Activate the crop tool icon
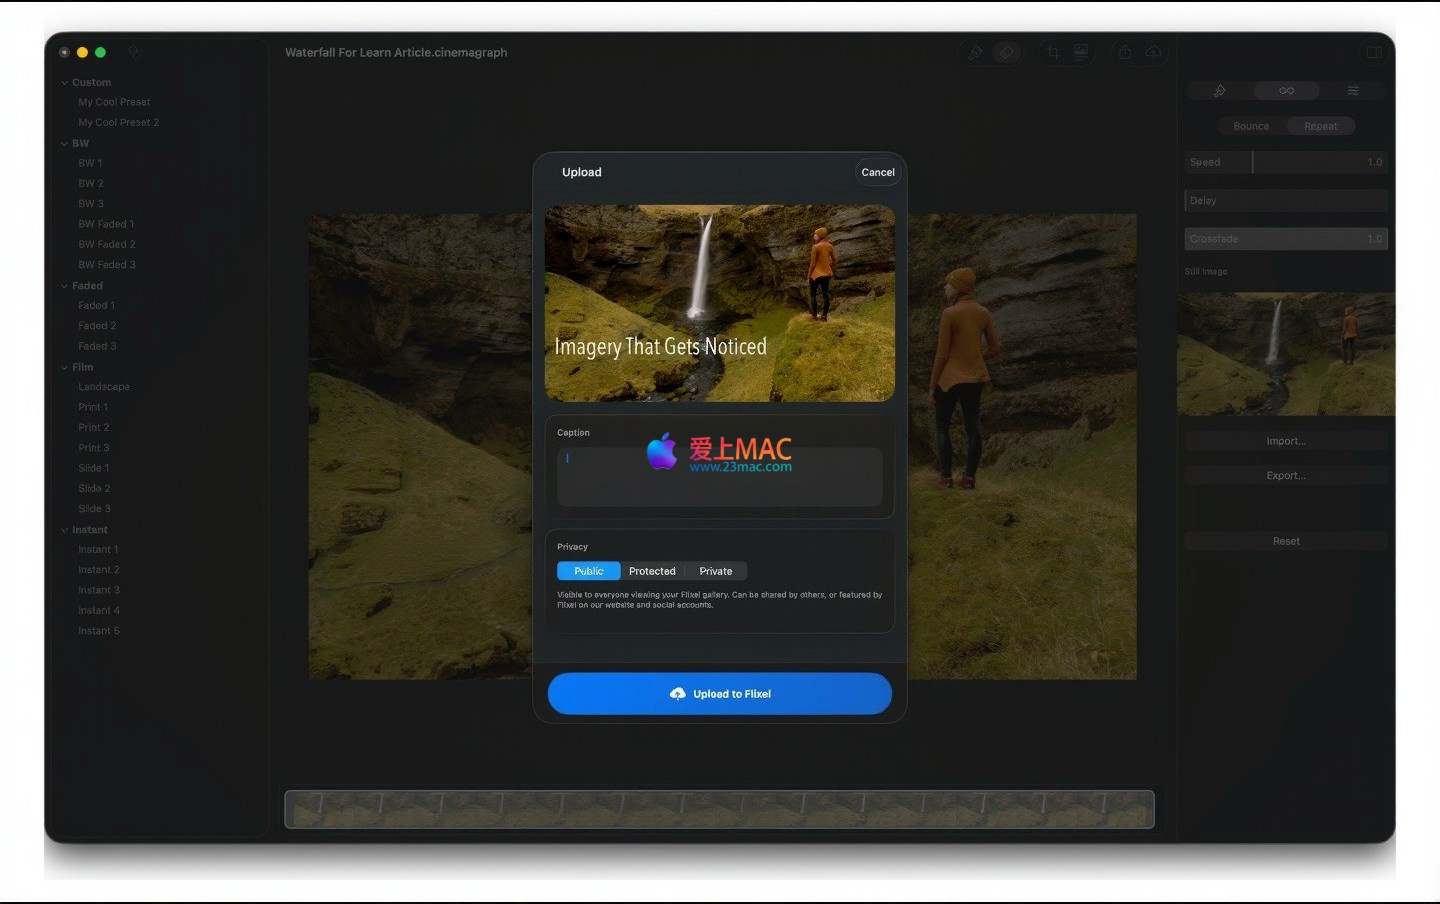 click(x=1053, y=53)
